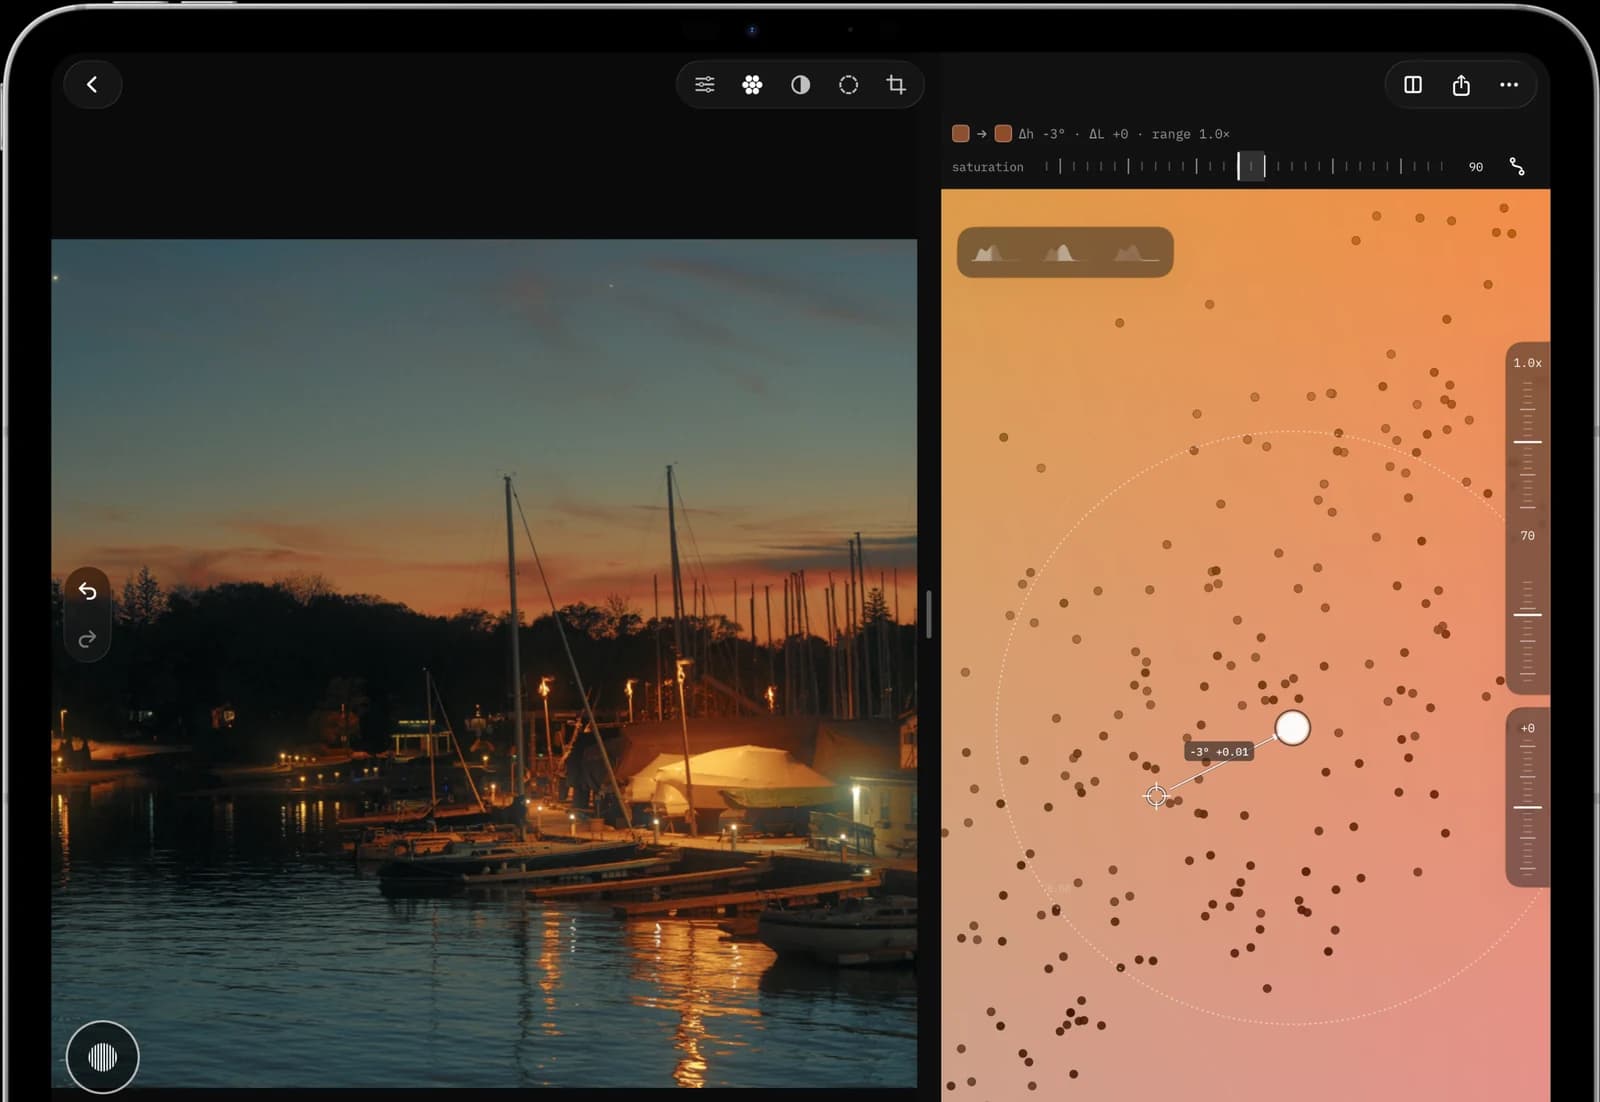
Task: Select the target color swatch after the arrow
Action: pos(1003,134)
